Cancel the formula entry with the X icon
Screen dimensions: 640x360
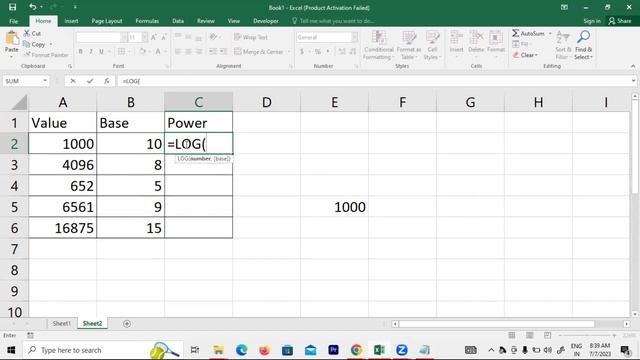tap(73, 81)
